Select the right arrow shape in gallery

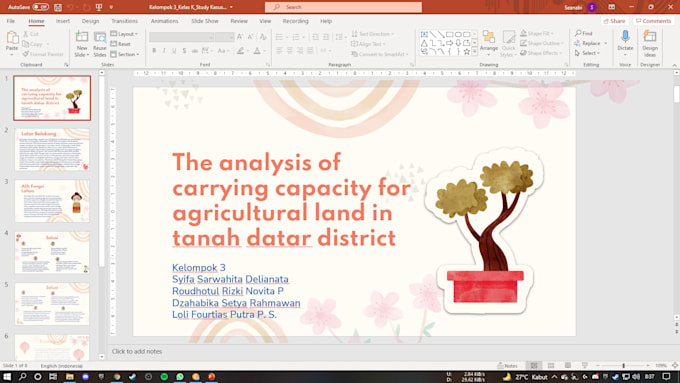pos(450,43)
